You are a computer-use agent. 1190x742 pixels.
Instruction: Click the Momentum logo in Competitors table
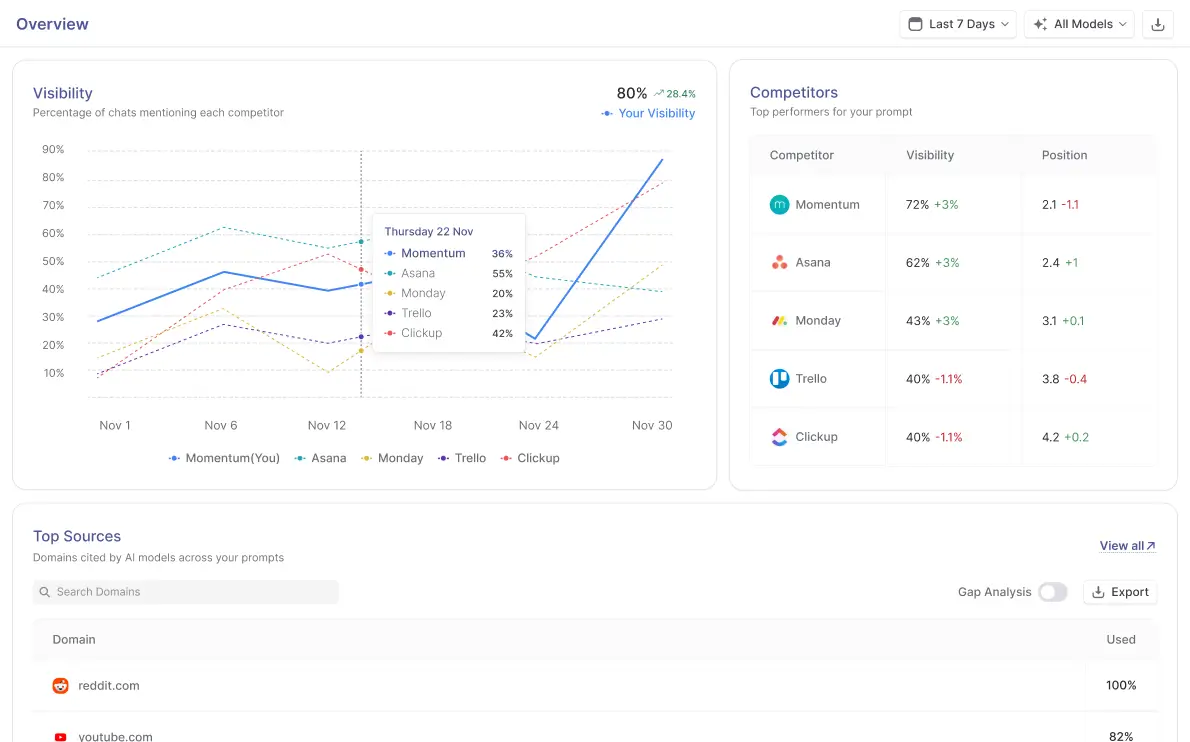pyautogui.click(x=779, y=204)
